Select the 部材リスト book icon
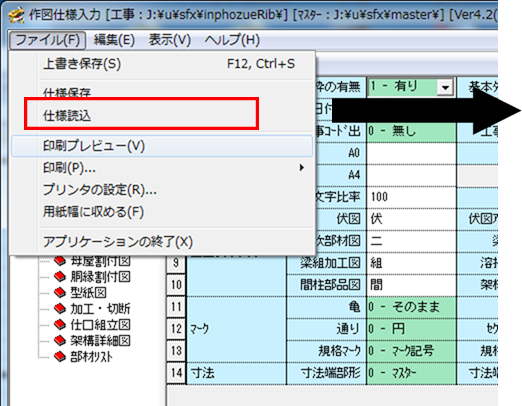The height and width of the screenshot is (406, 522). (x=60, y=356)
